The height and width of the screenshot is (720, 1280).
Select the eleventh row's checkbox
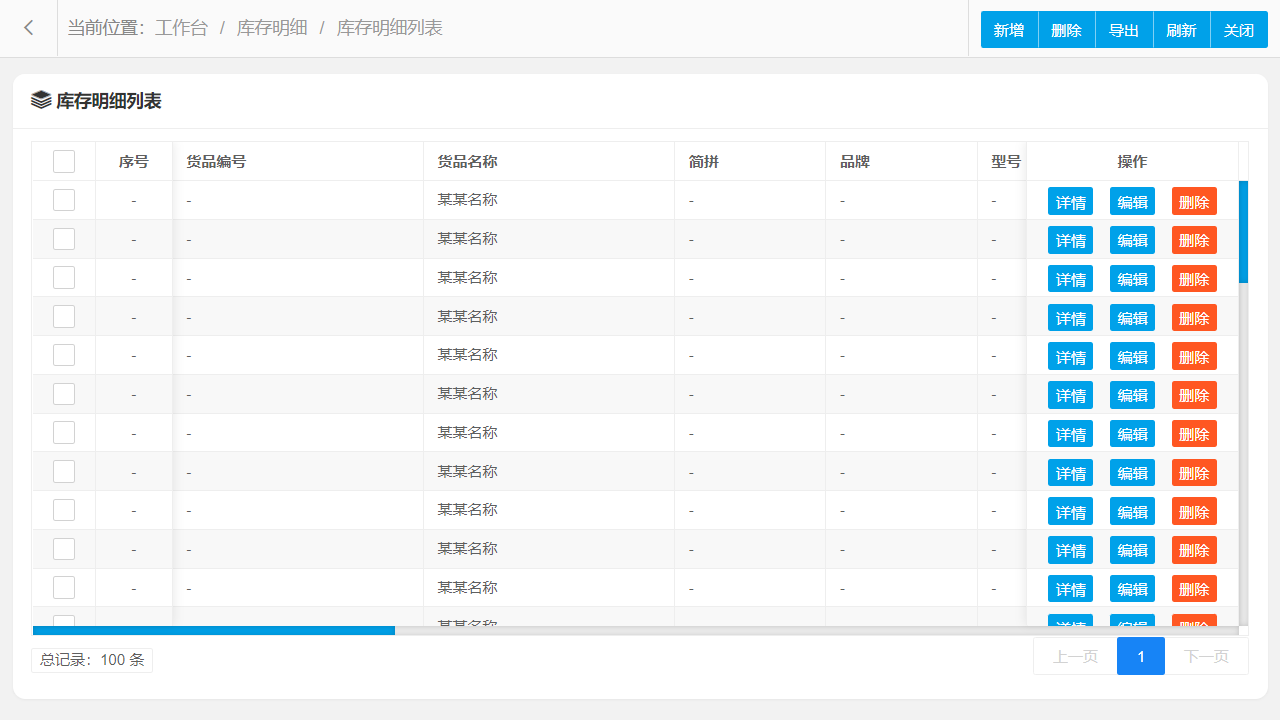(64, 588)
